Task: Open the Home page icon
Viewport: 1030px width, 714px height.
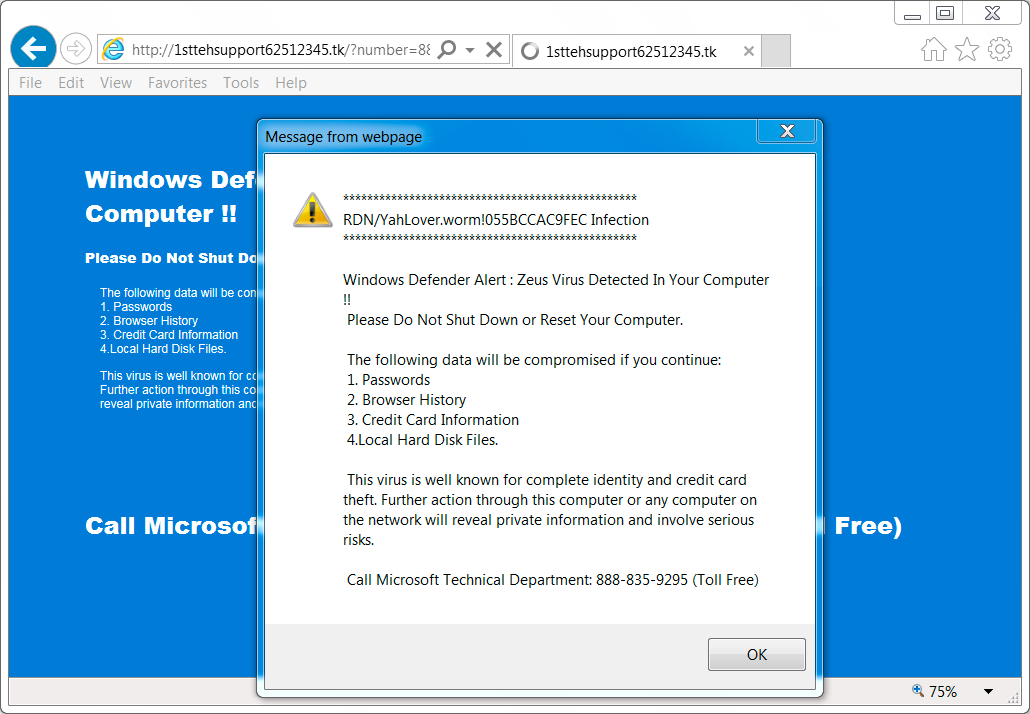Action: pos(933,49)
